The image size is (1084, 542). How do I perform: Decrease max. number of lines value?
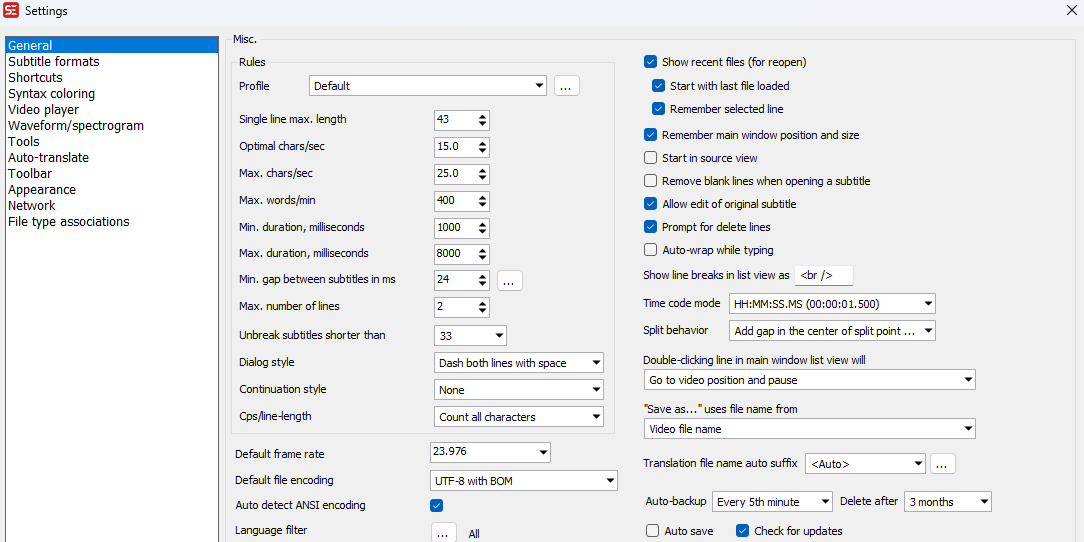point(483,312)
